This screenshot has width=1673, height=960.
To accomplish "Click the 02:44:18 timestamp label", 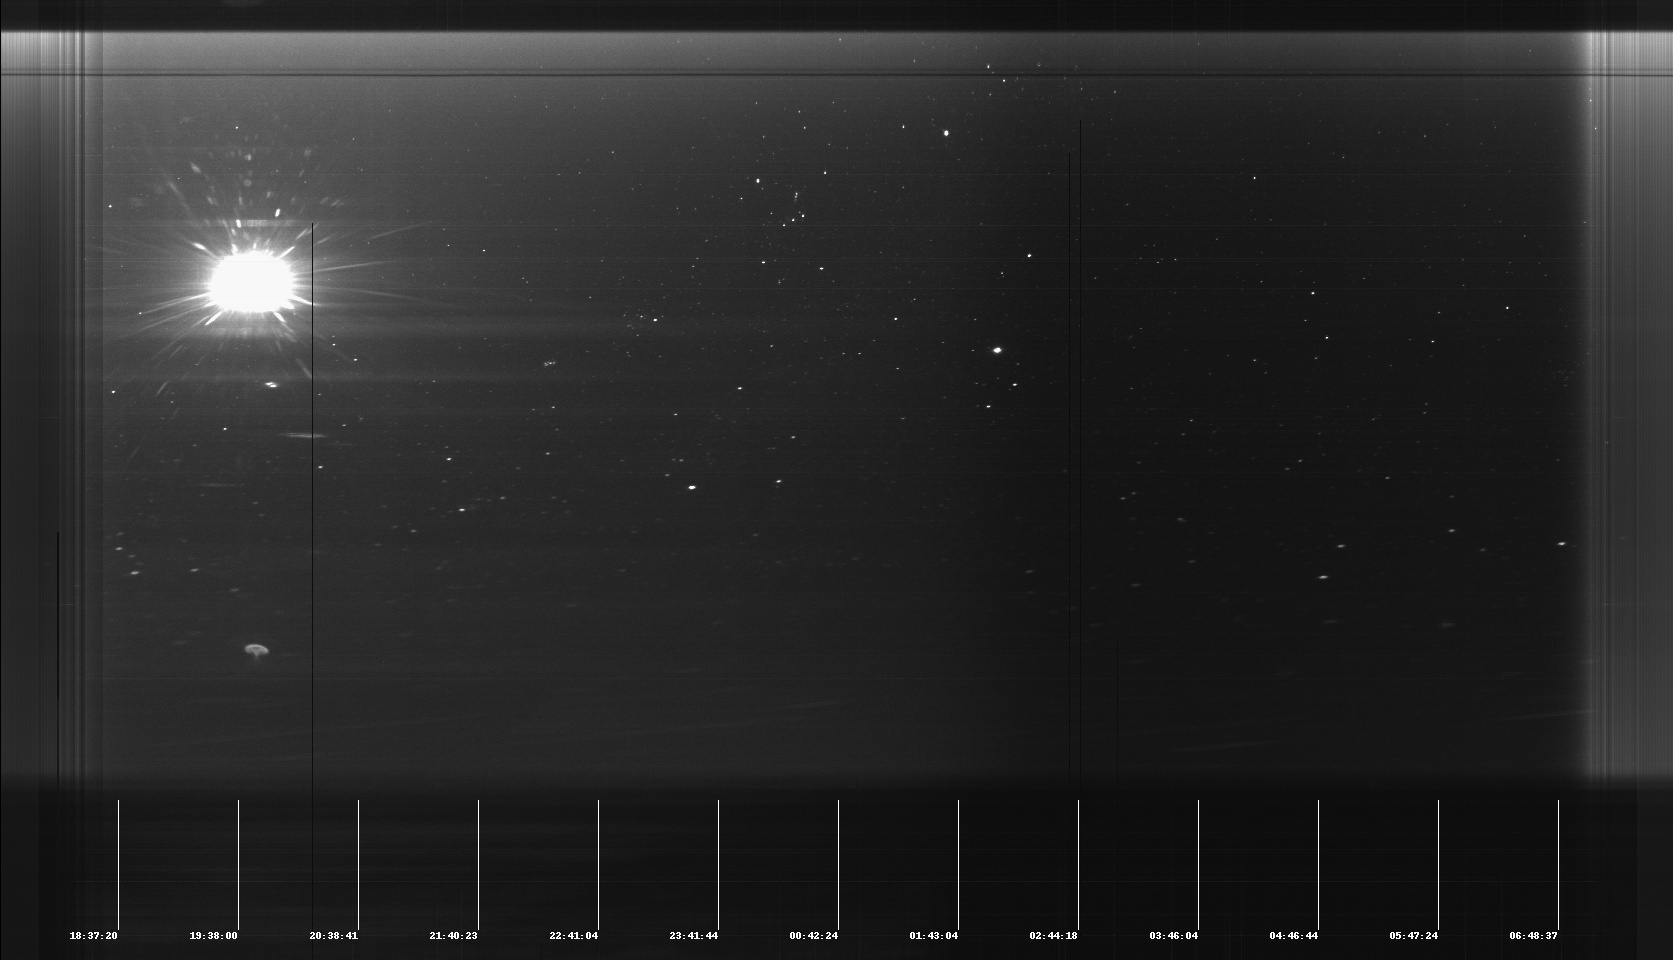I will (x=1053, y=936).
